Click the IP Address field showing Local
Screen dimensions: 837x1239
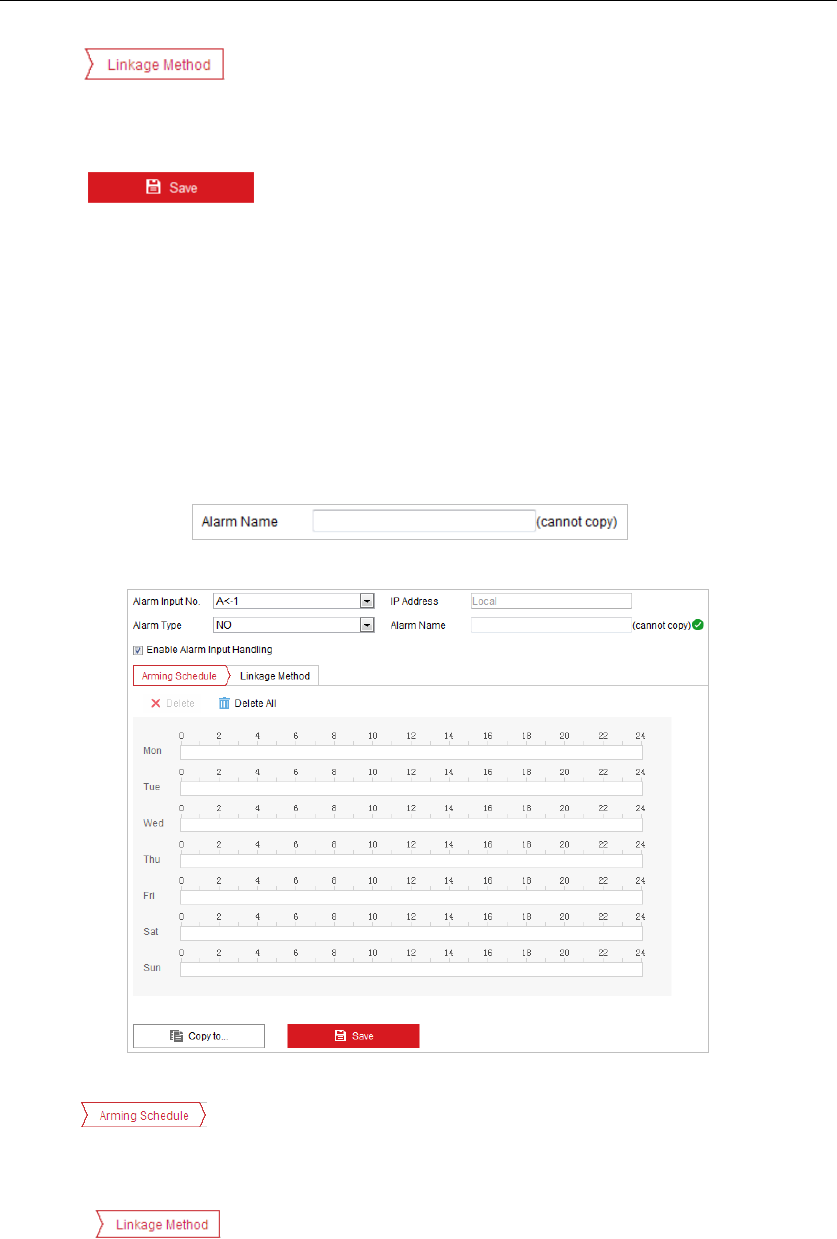pos(550,602)
